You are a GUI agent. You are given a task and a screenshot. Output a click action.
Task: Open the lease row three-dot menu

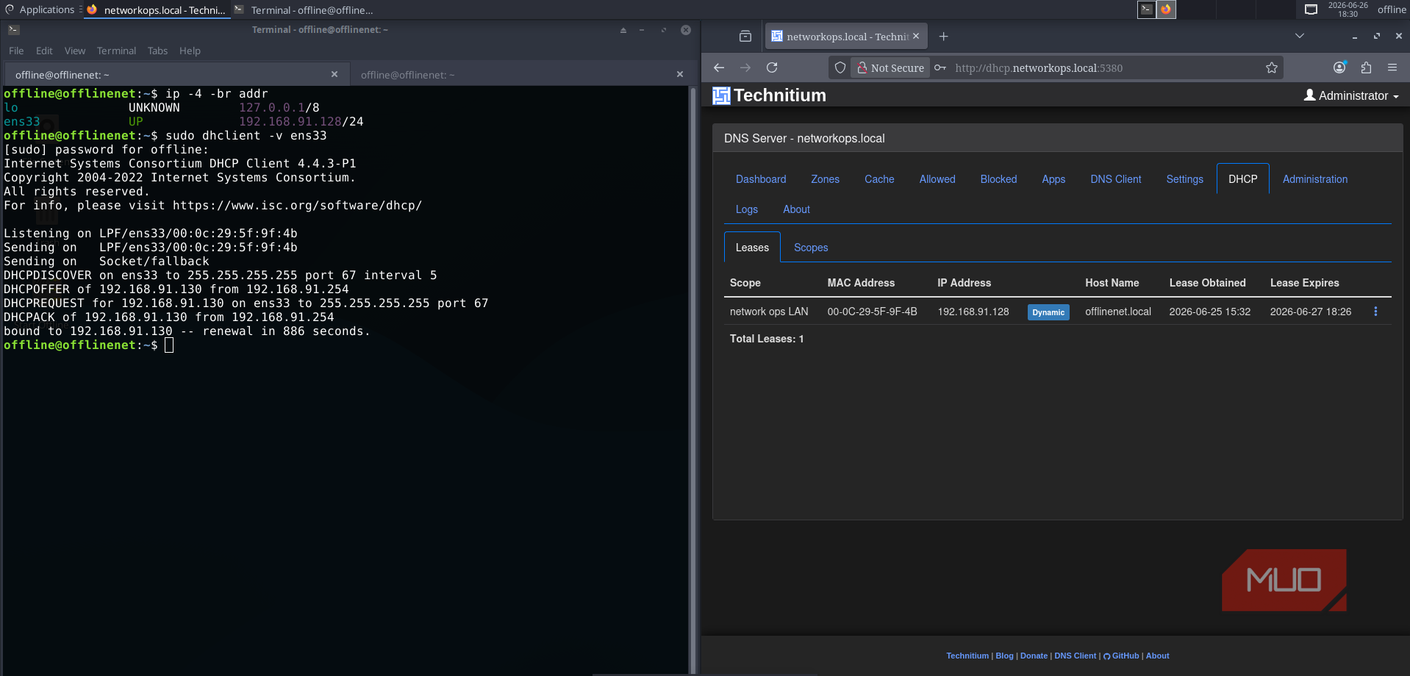click(1375, 311)
